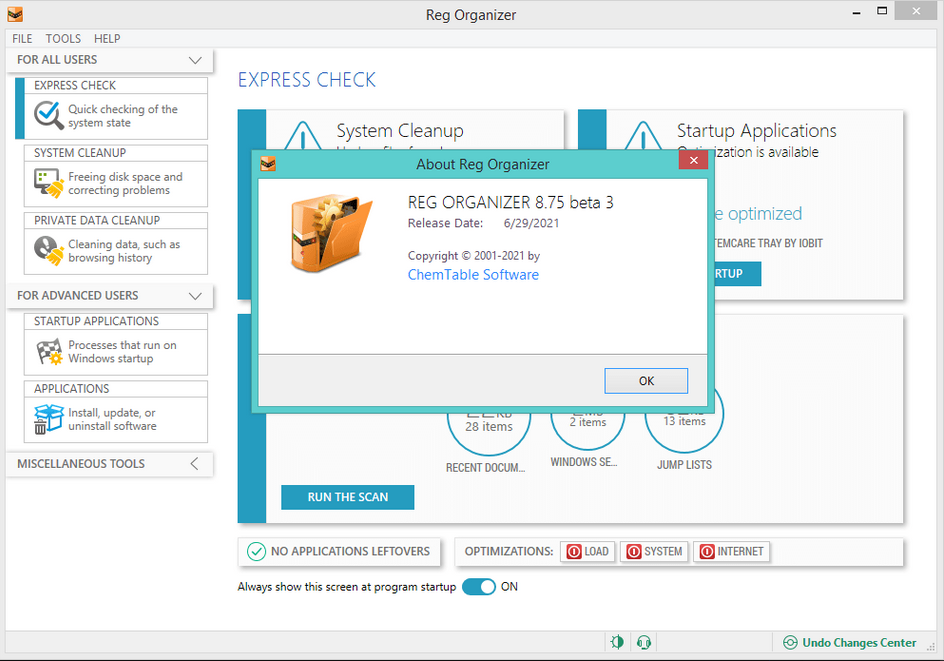Click the Private Data Cleanup icon

[48, 250]
